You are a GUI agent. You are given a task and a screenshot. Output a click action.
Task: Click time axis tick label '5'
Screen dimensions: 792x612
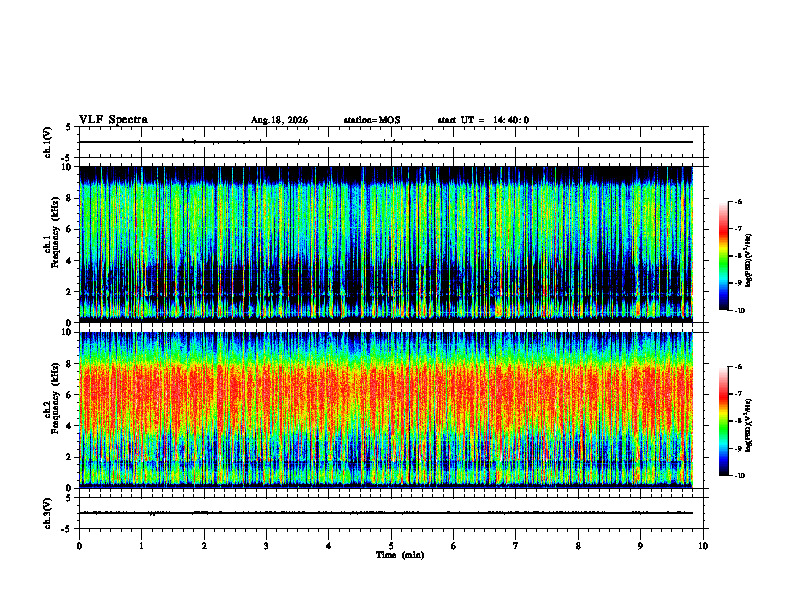391,546
